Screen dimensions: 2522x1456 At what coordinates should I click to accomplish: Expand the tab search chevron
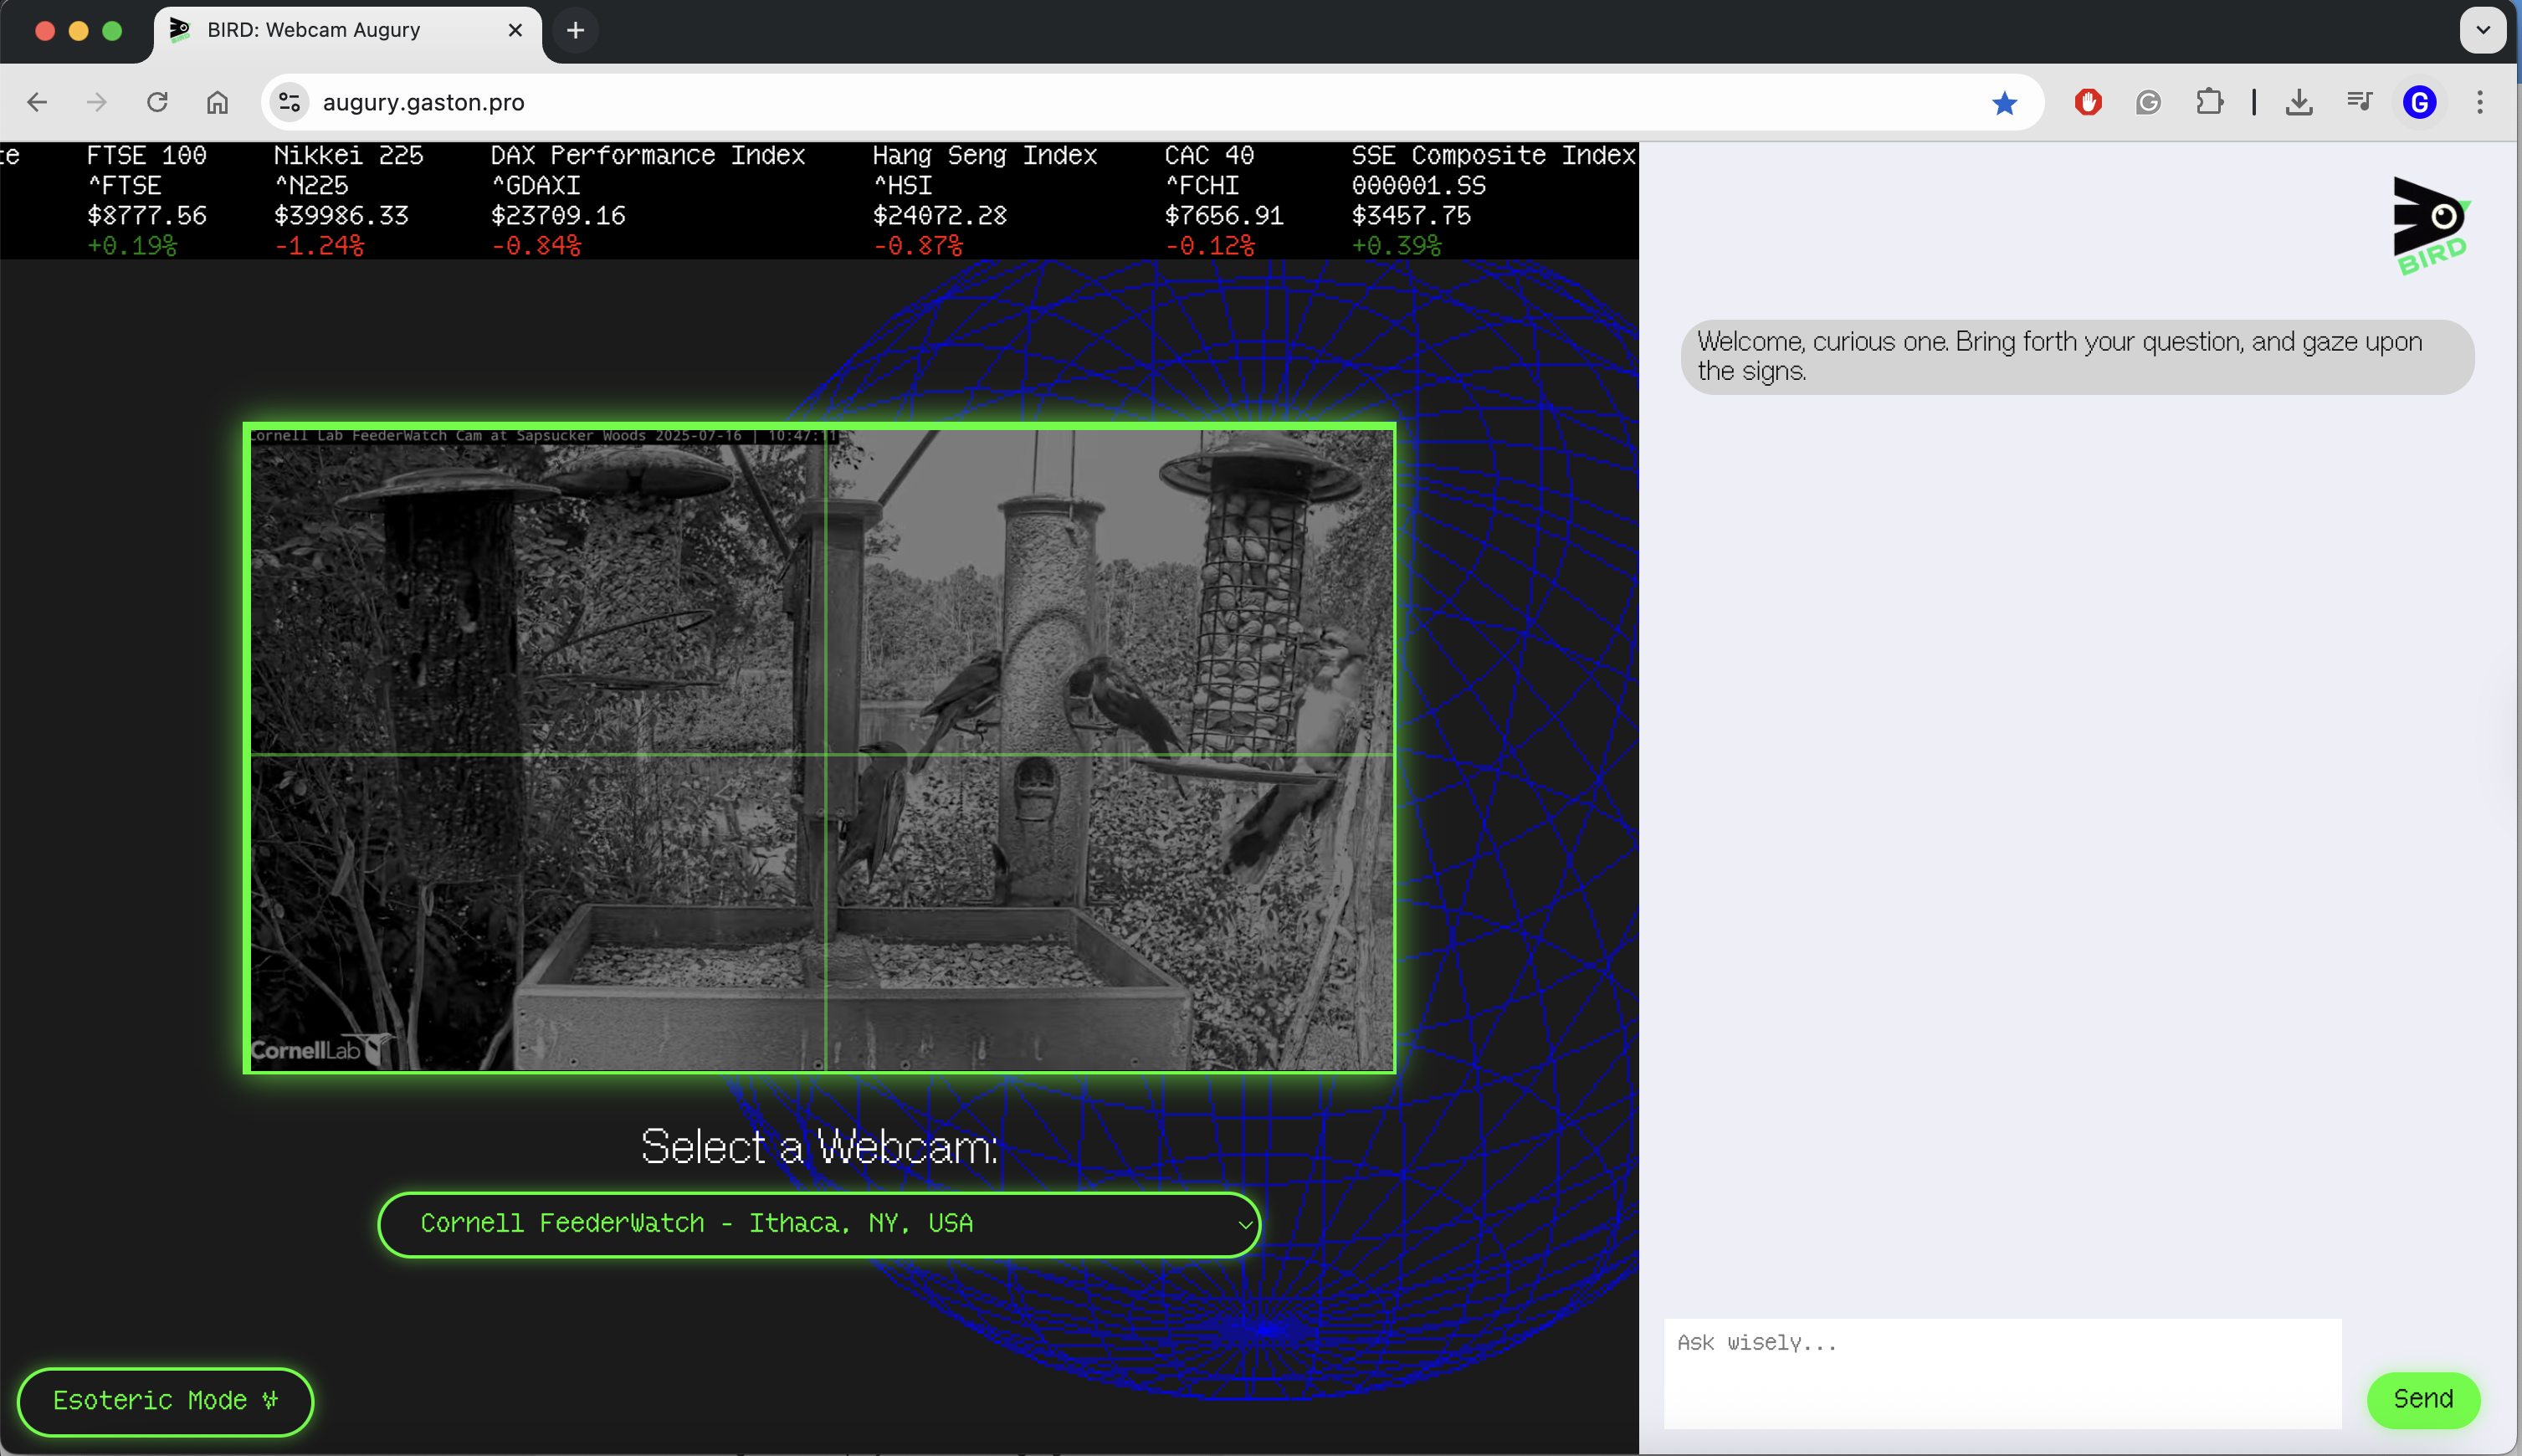click(2482, 30)
